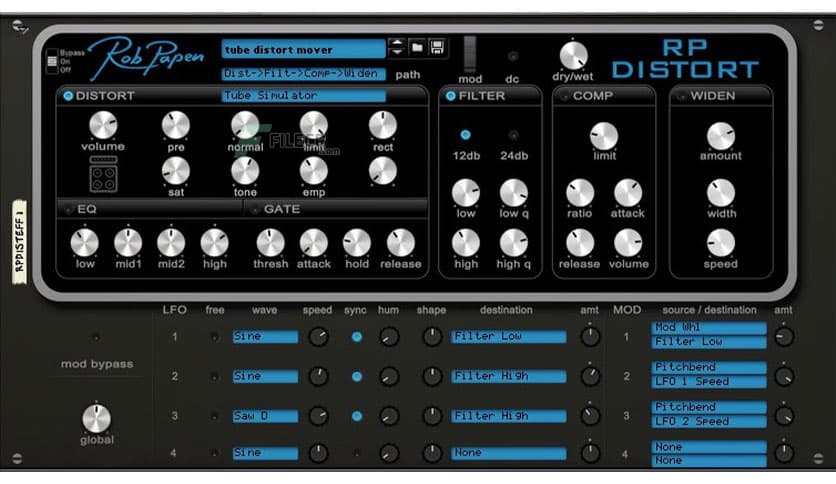The image size is (836, 484).
Task: Open LFO 1 destination Filter Low
Action: coord(508,336)
